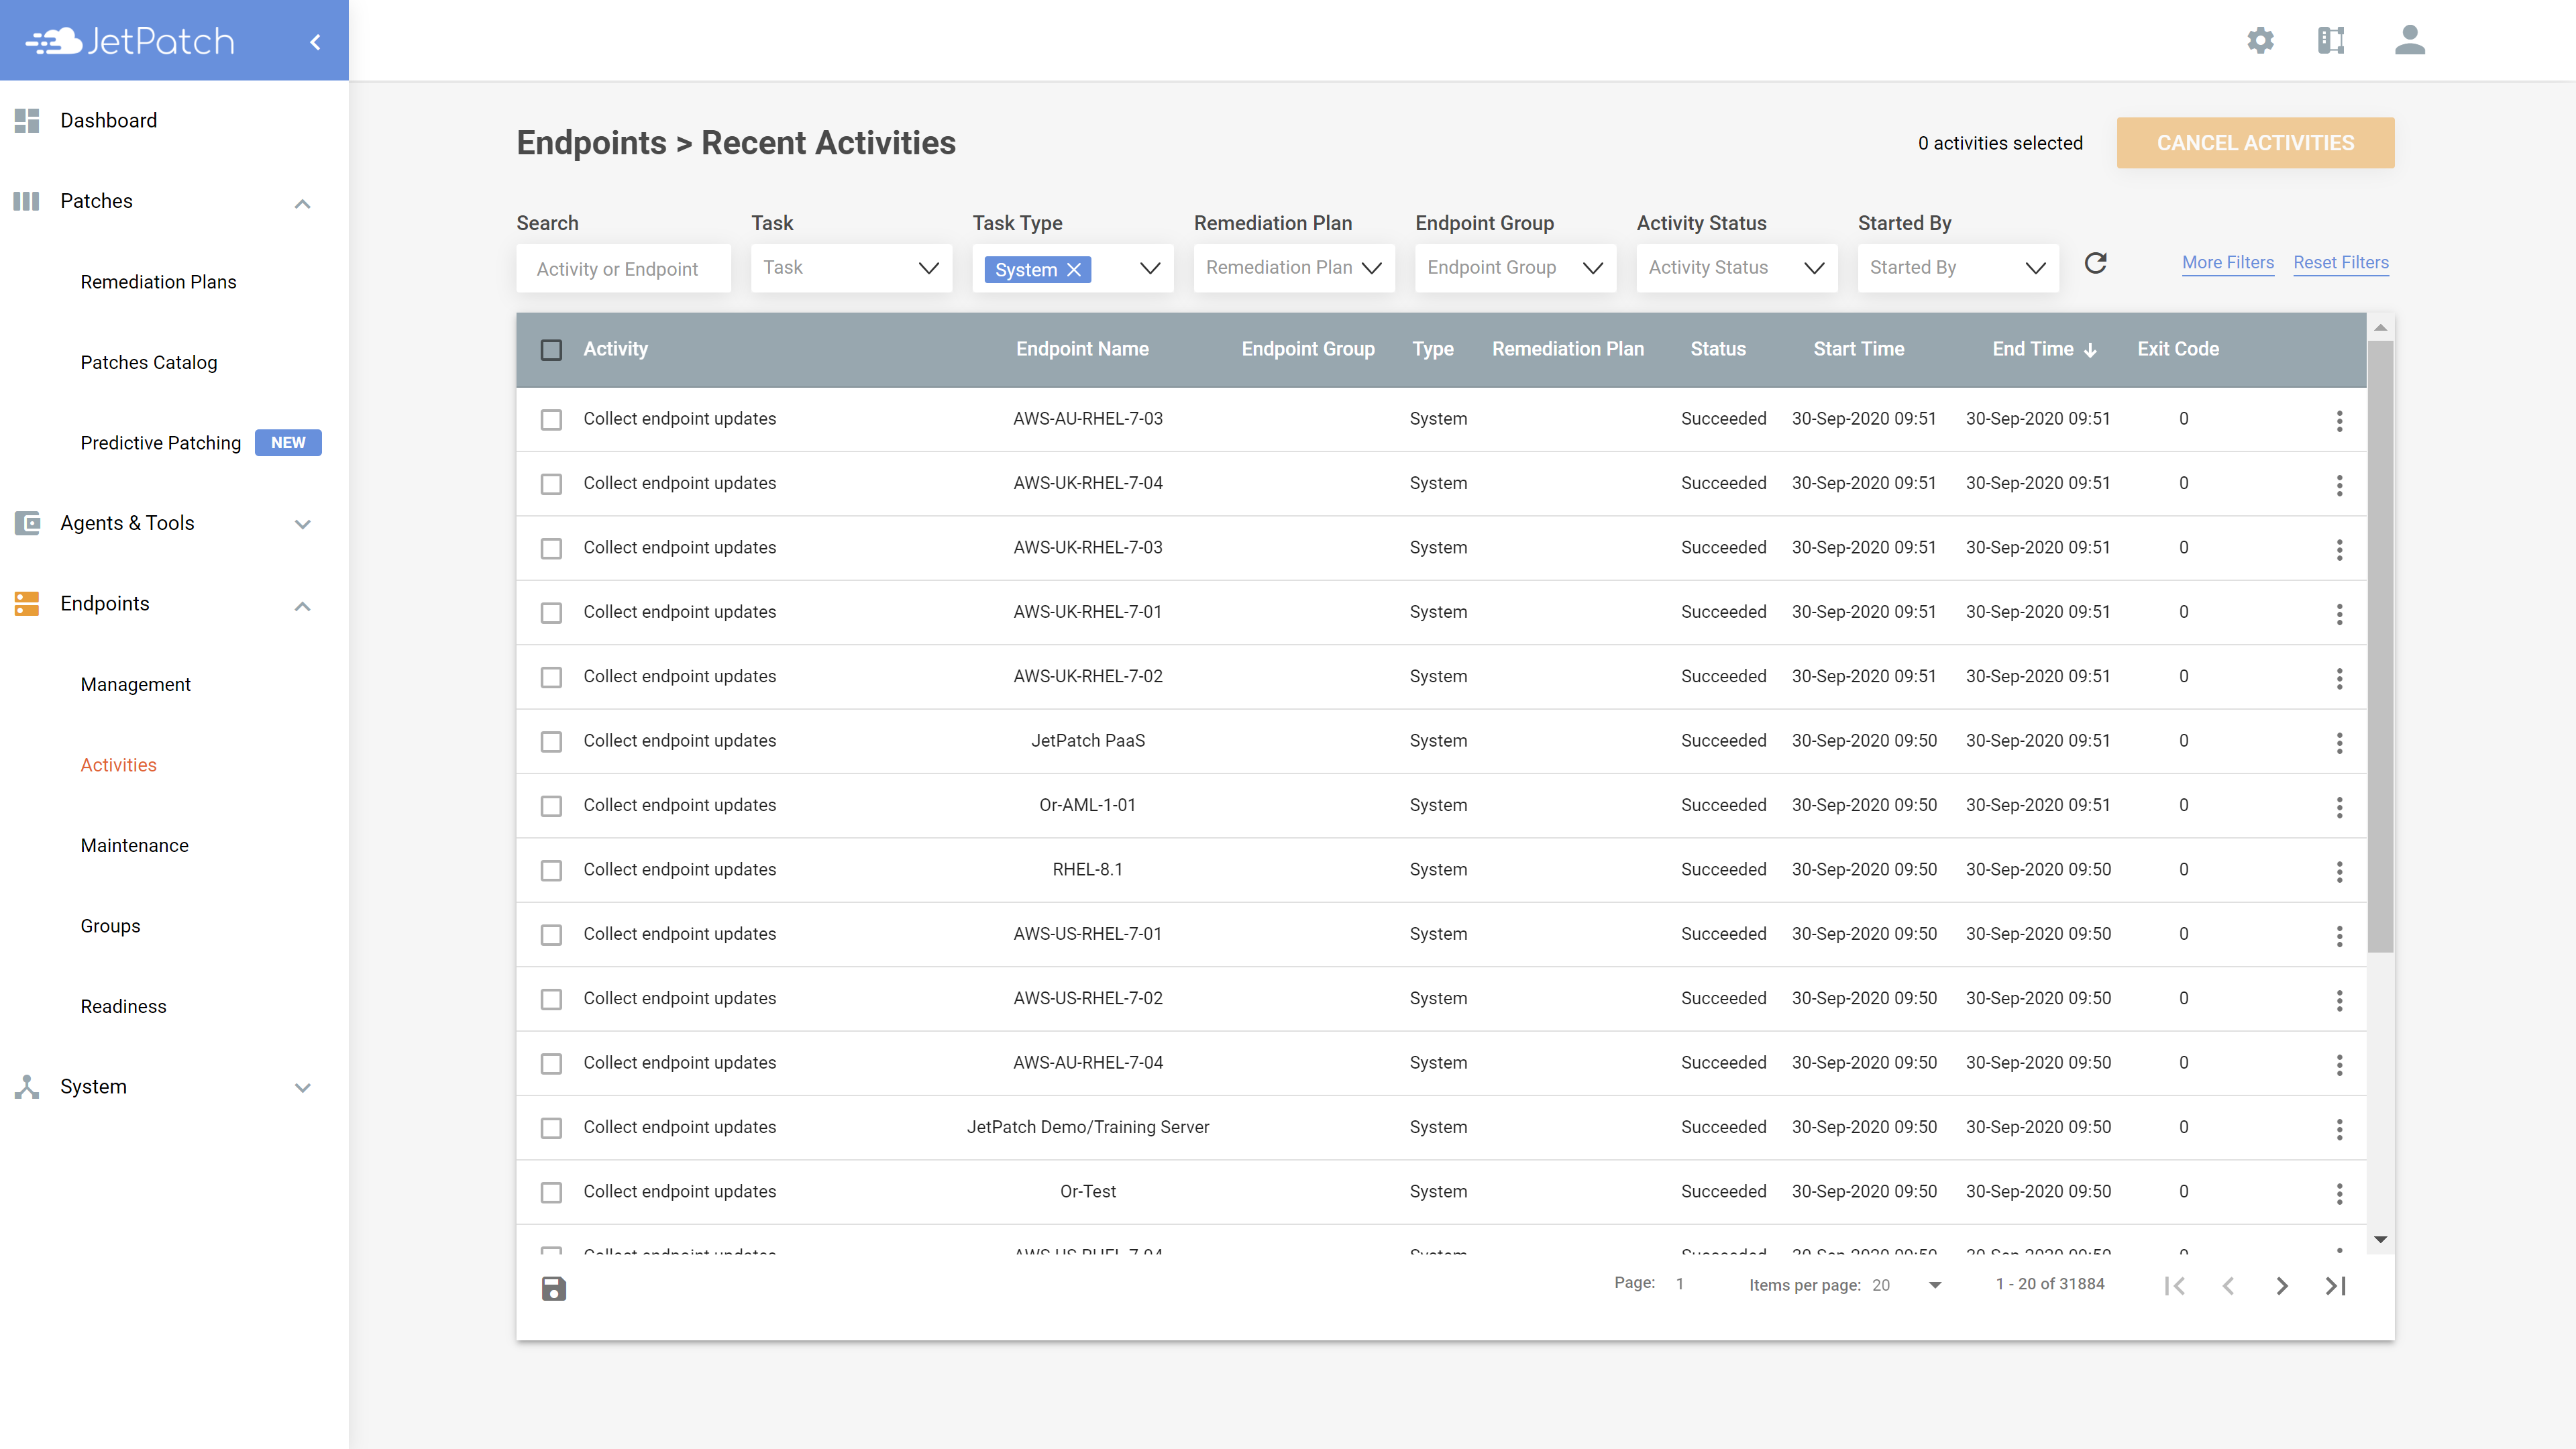Check the RHEL-8.1 row checkbox
Image resolution: width=2576 pixels, height=1449 pixels.
coord(551,871)
